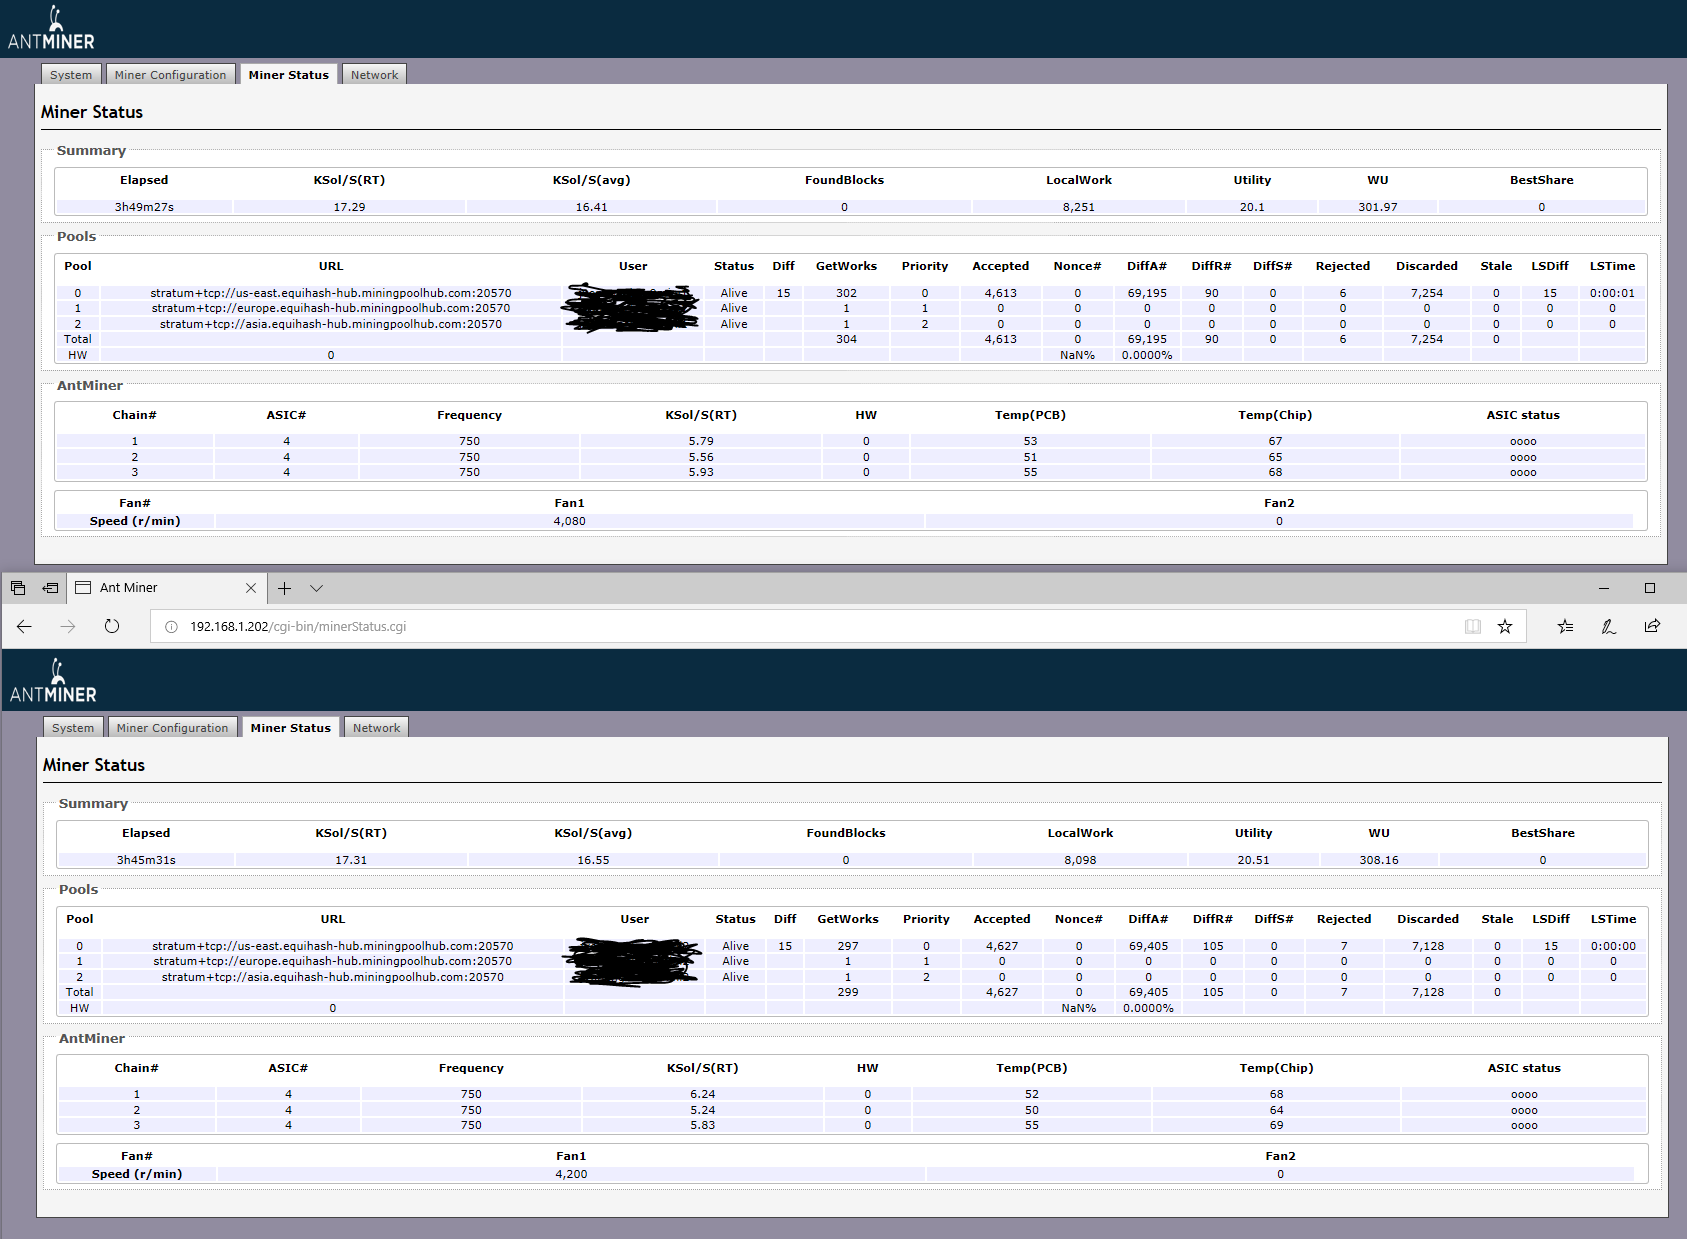Click the Add notes pen icon

coord(1609,626)
